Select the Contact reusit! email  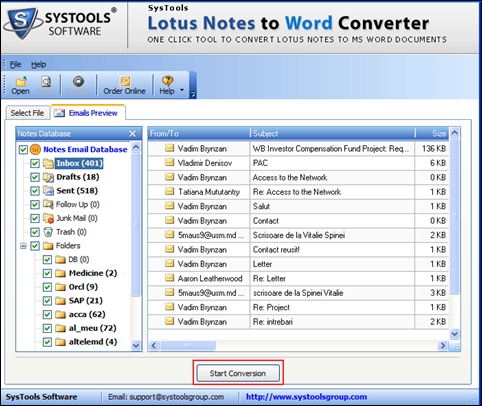click(x=276, y=250)
